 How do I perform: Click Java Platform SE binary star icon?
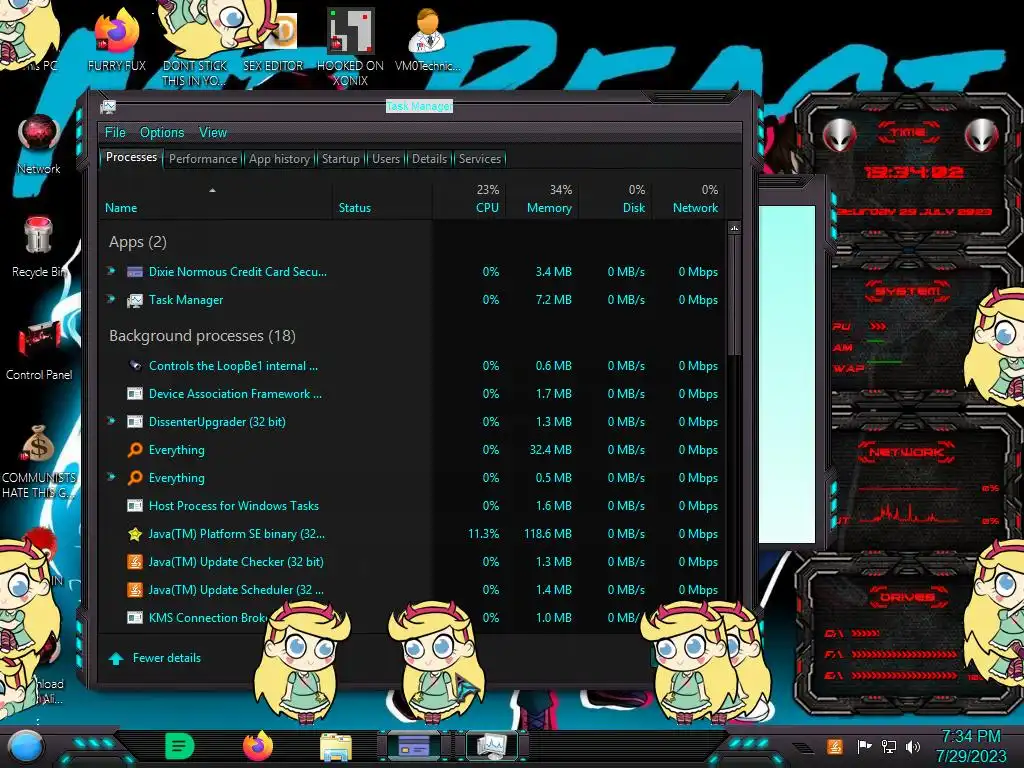tap(135, 534)
